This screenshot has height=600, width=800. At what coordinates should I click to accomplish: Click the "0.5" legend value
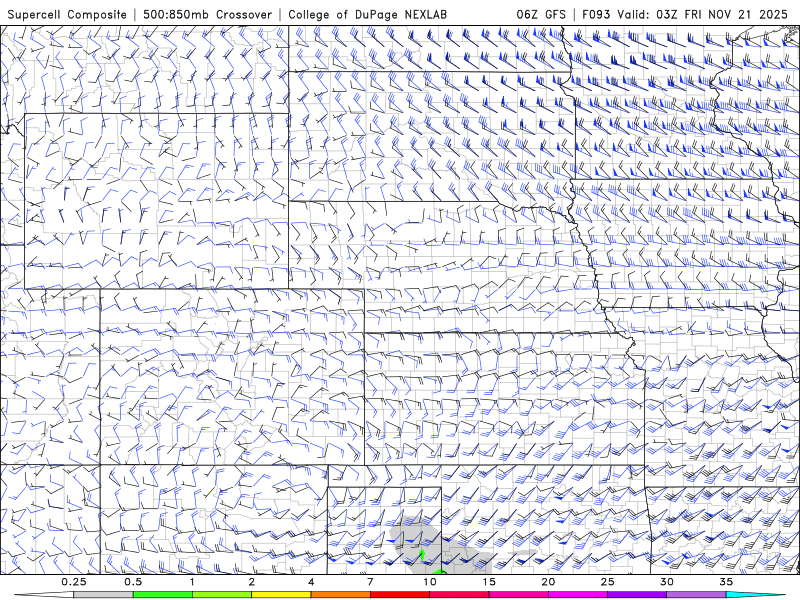(133, 582)
